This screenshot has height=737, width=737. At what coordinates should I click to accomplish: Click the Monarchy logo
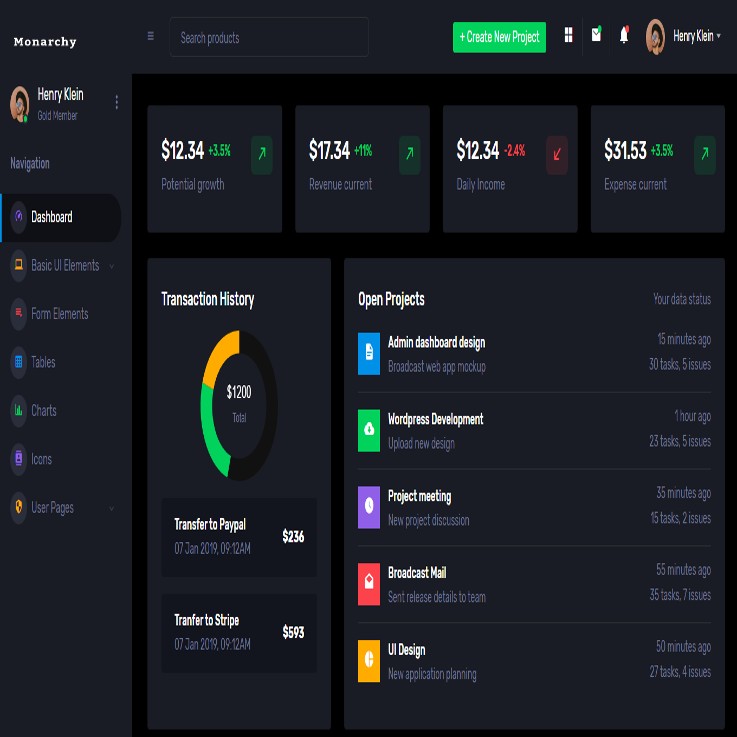click(45, 42)
